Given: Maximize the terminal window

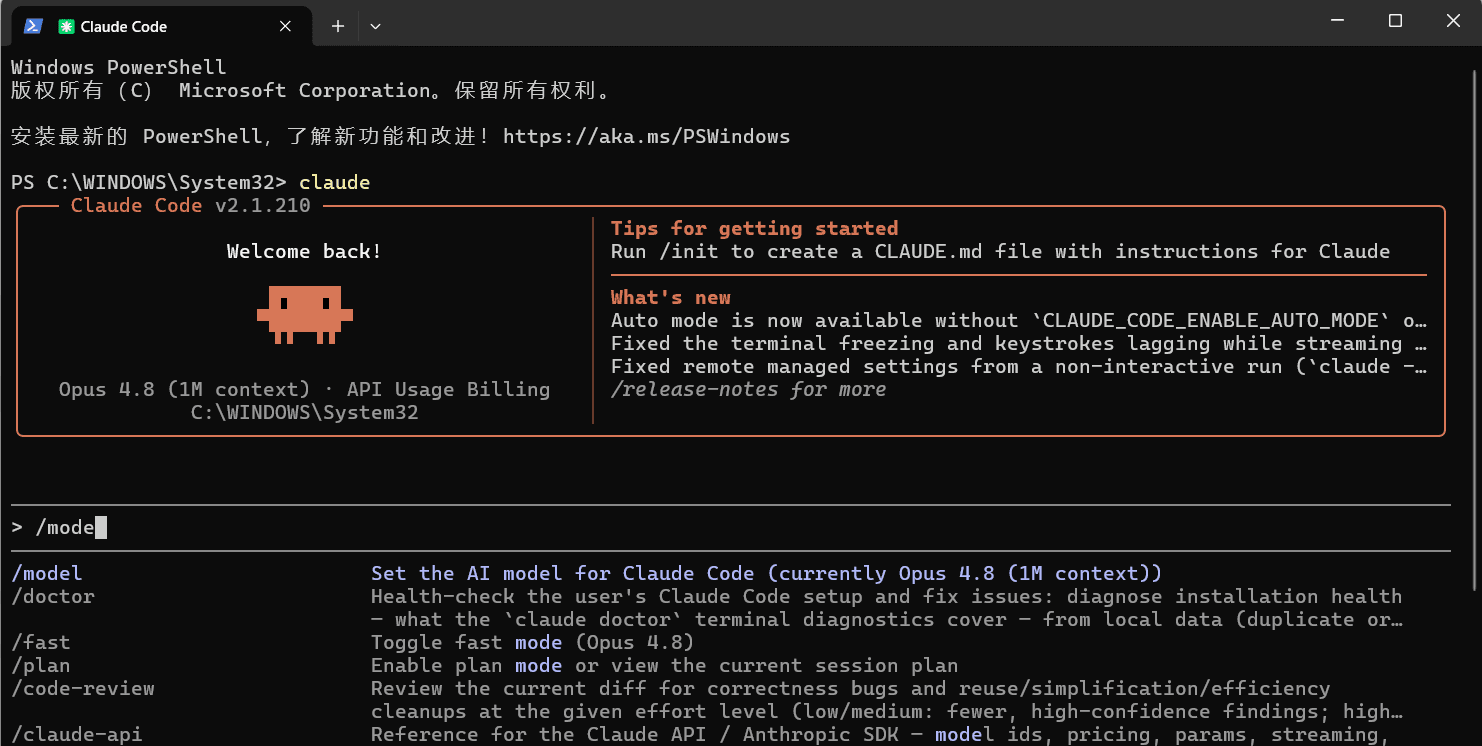Looking at the screenshot, I should [x=1395, y=21].
